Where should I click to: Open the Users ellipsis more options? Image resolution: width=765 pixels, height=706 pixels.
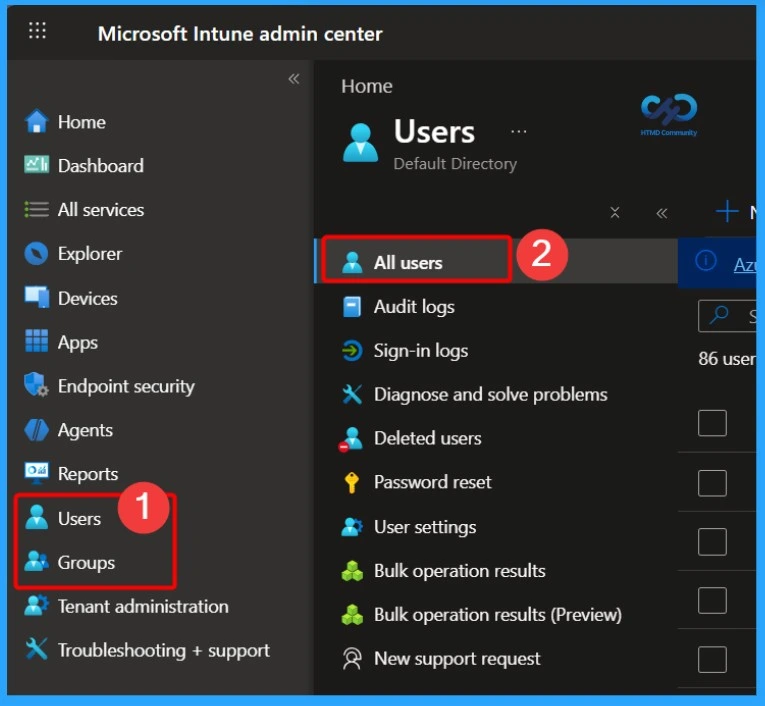519,131
